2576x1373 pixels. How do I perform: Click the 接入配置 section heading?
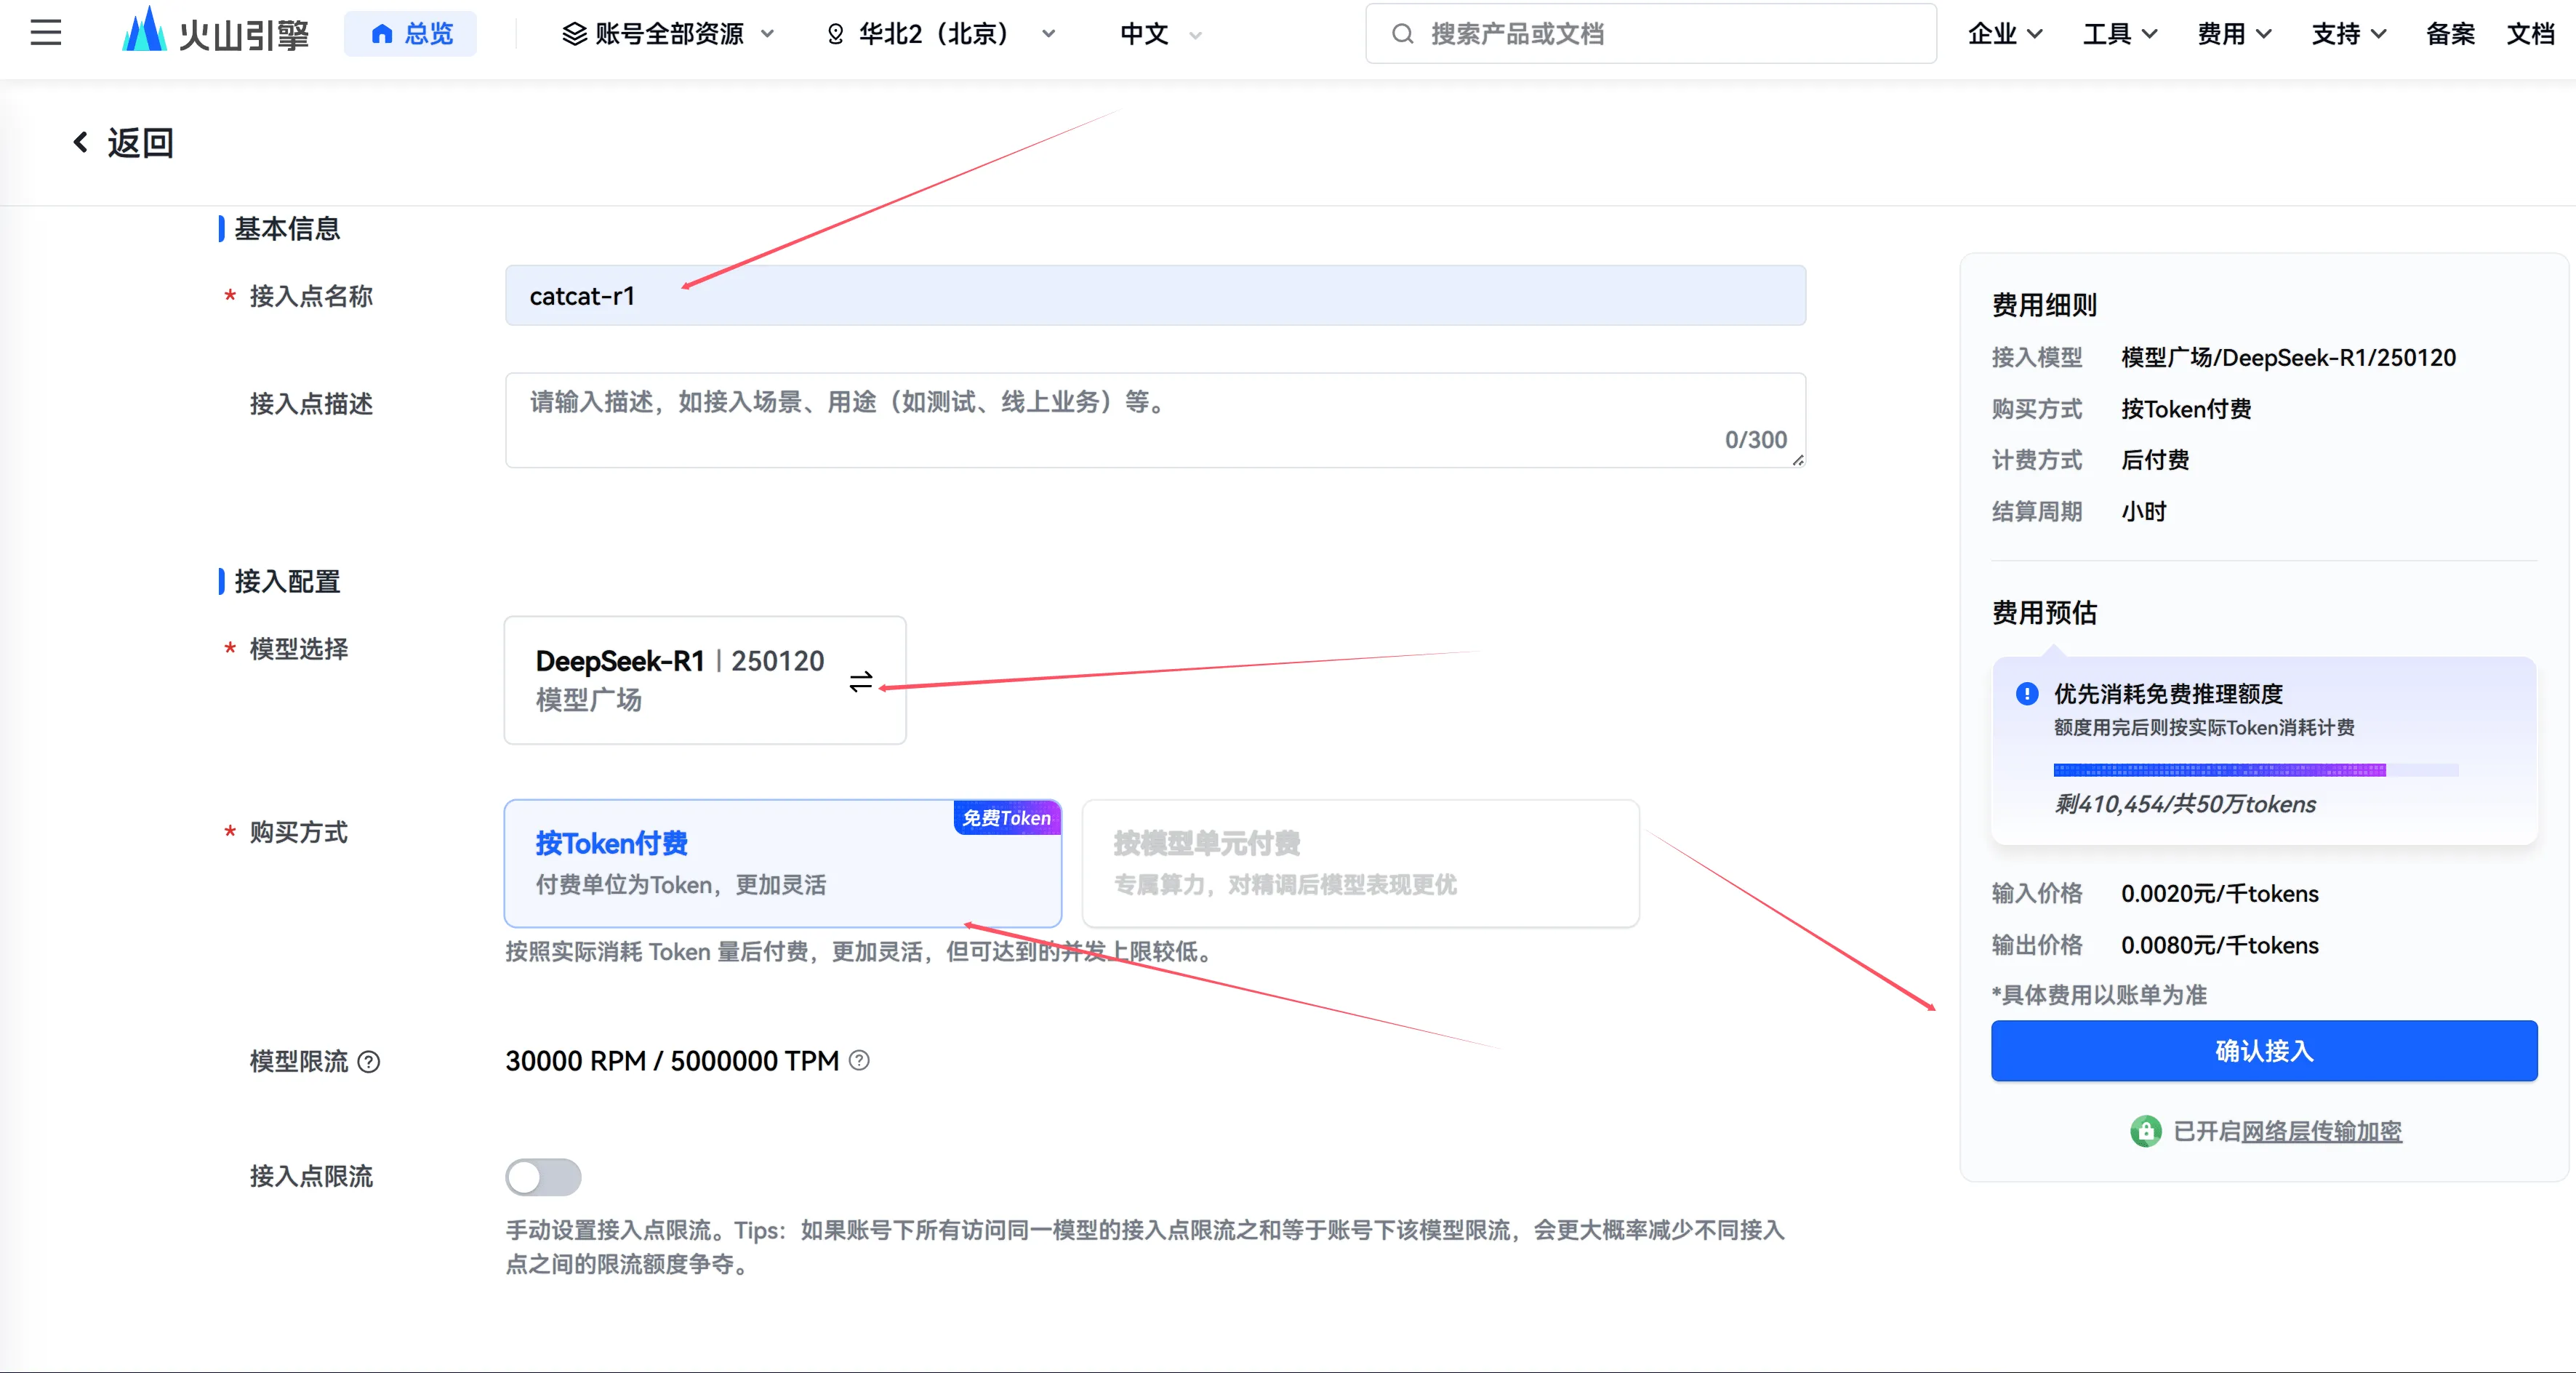[x=287, y=582]
